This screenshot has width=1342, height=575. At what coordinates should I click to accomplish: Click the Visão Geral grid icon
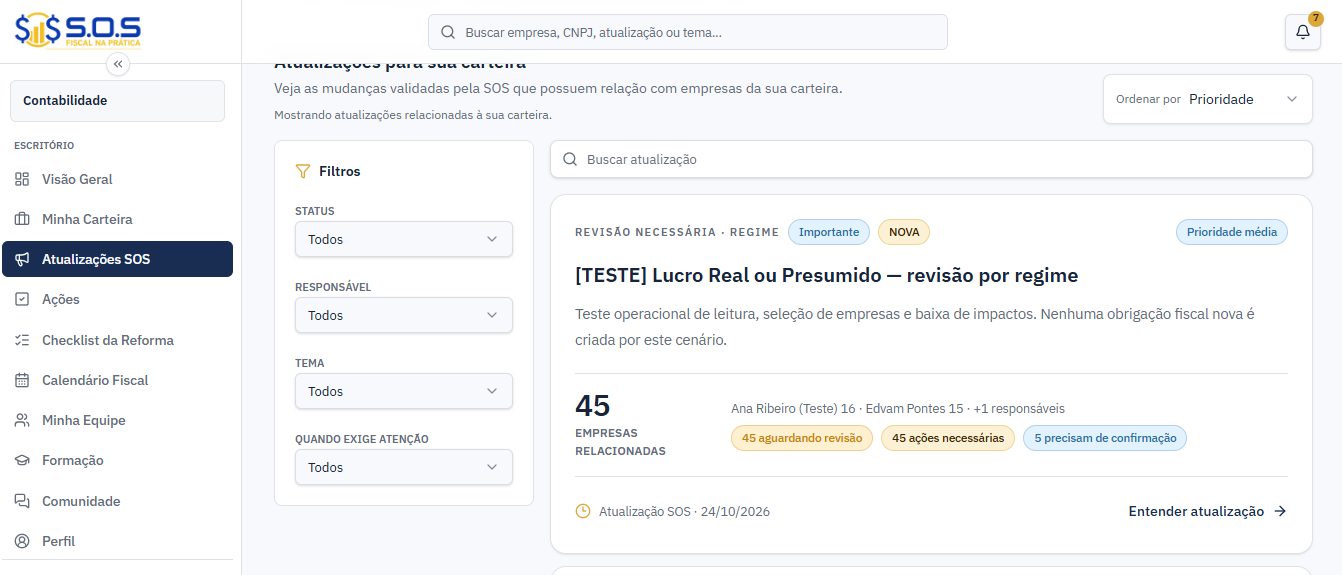pyautogui.click(x=22, y=179)
